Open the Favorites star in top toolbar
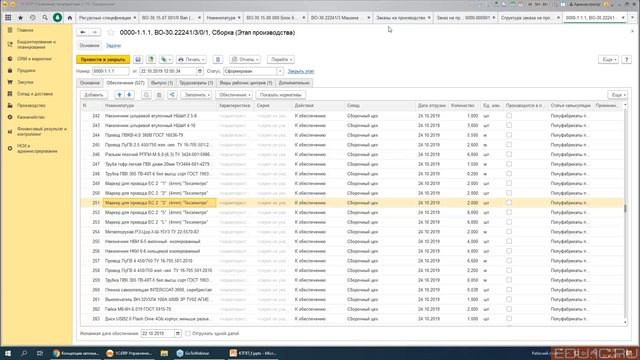 [x=20, y=18]
